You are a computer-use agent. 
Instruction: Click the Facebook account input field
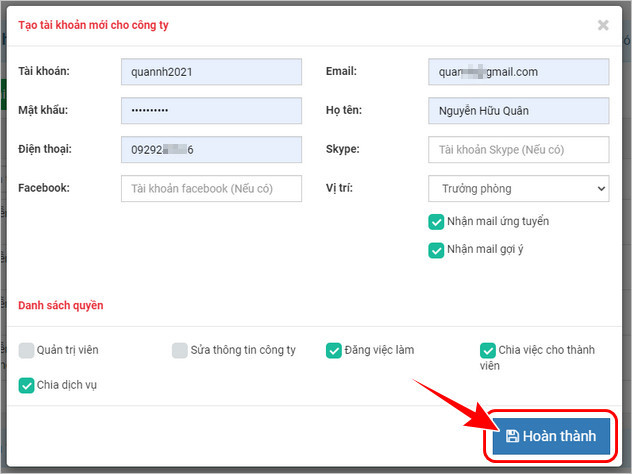[x=211, y=188]
